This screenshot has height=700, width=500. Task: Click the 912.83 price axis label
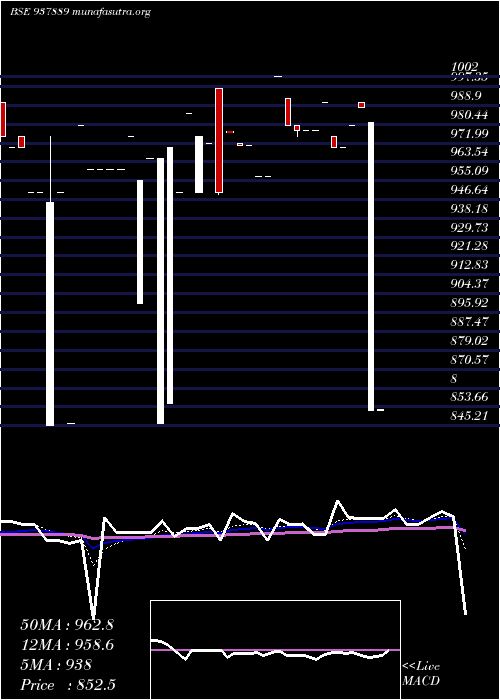point(469,265)
